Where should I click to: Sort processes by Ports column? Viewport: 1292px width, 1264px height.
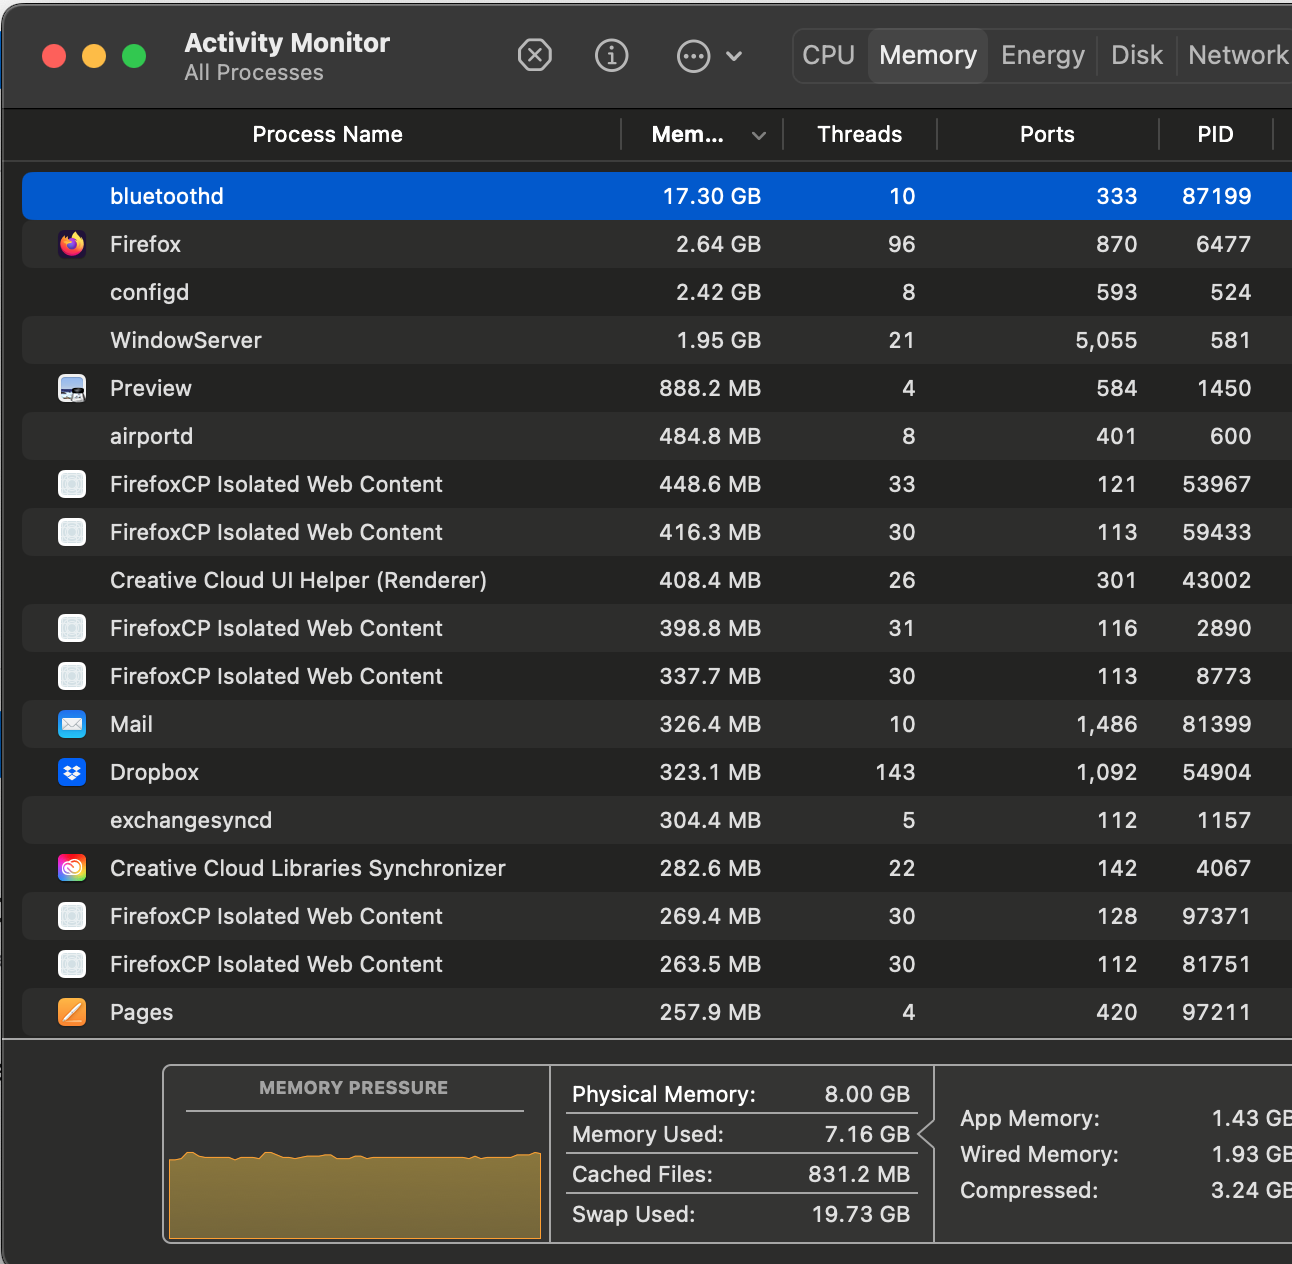tap(1046, 134)
